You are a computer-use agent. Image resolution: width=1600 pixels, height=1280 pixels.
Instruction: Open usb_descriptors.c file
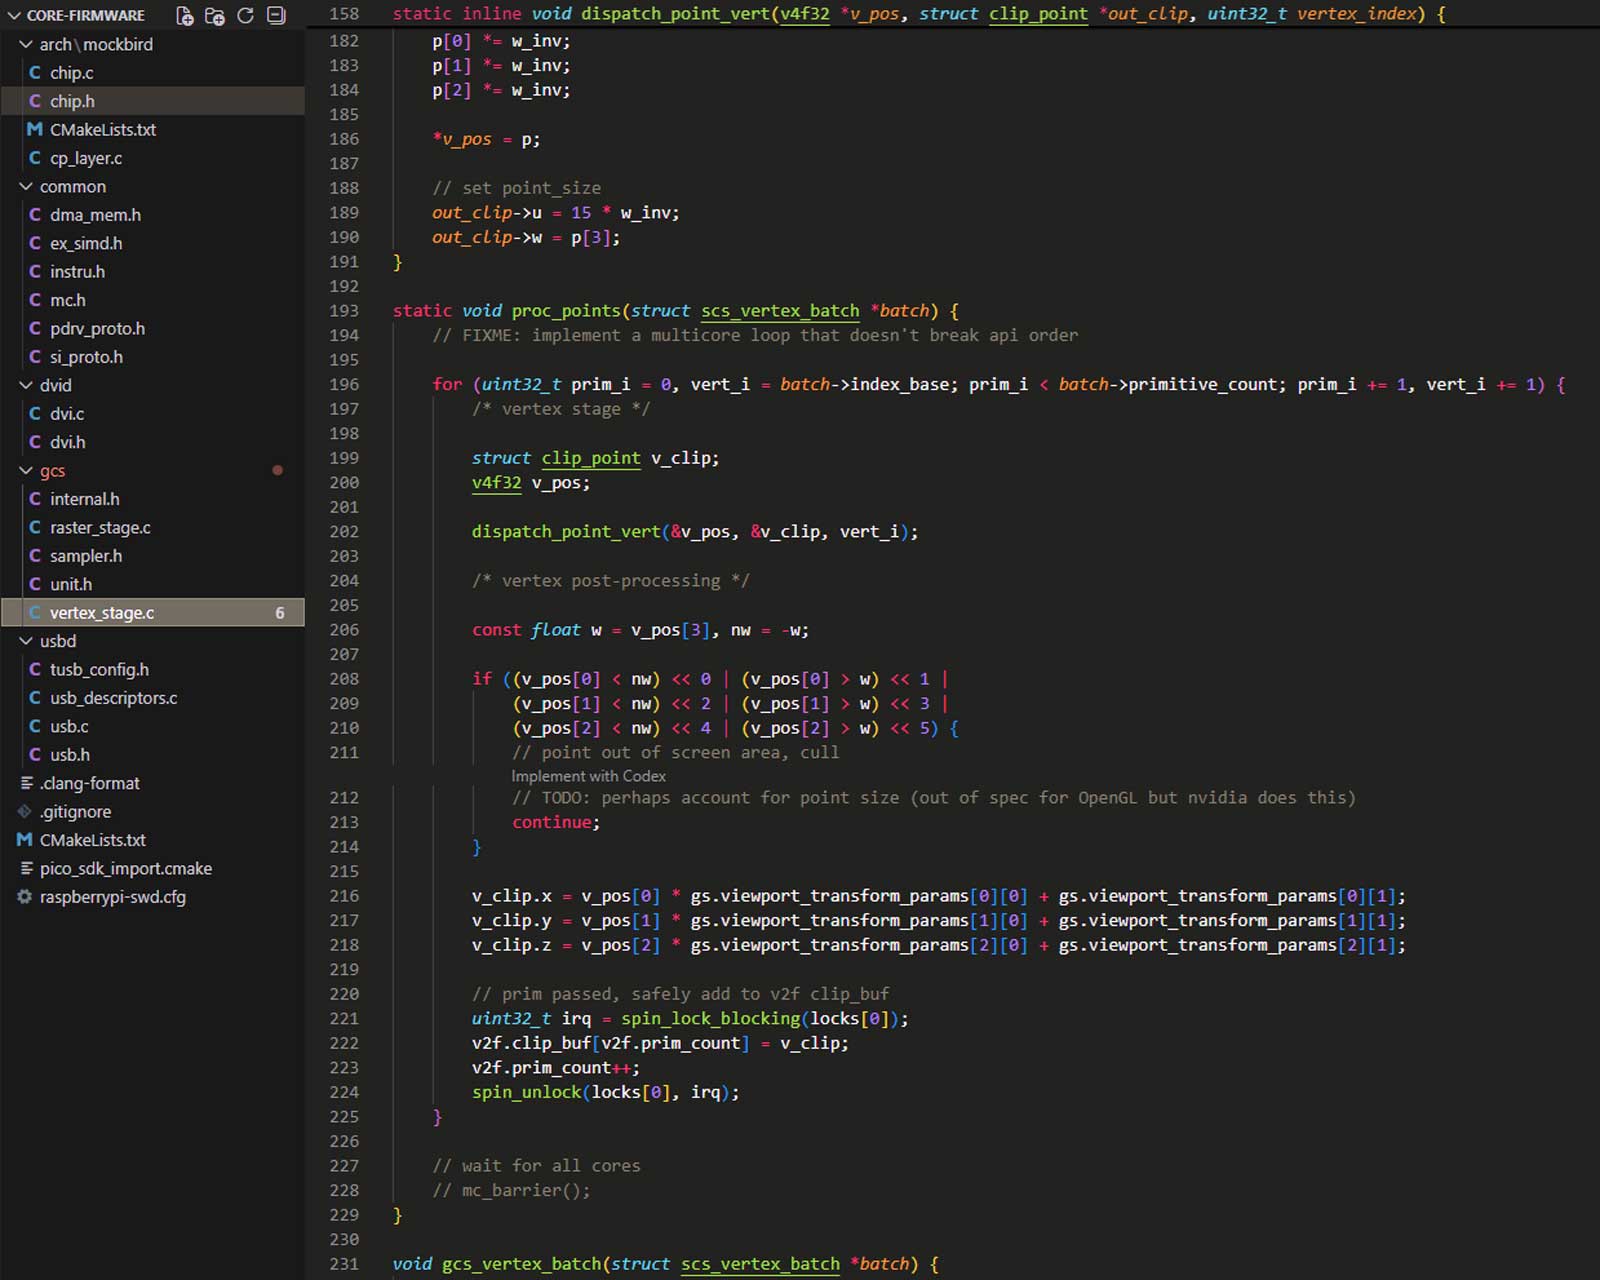pyautogui.click(x=113, y=698)
